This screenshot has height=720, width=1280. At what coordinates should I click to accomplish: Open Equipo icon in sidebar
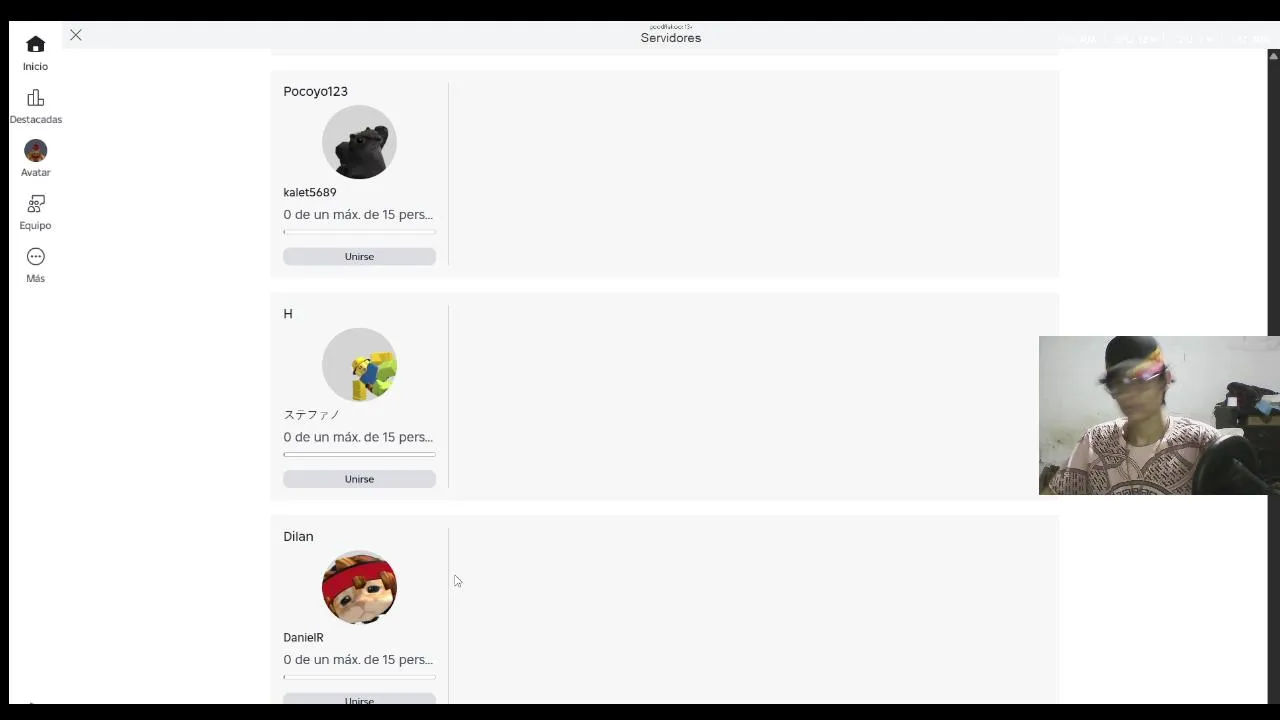(36, 204)
